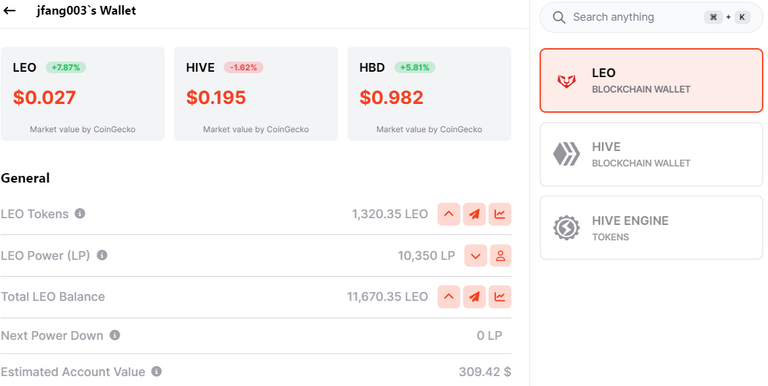The width and height of the screenshot is (768, 386).
Task: Show info for LEO Power (LP)
Action: click(102, 255)
